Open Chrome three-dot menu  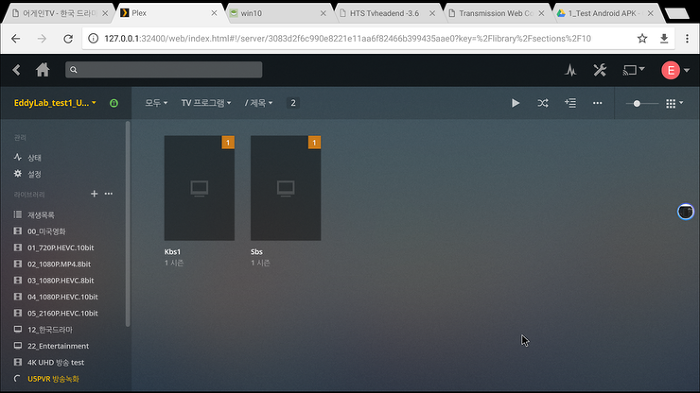click(687, 39)
